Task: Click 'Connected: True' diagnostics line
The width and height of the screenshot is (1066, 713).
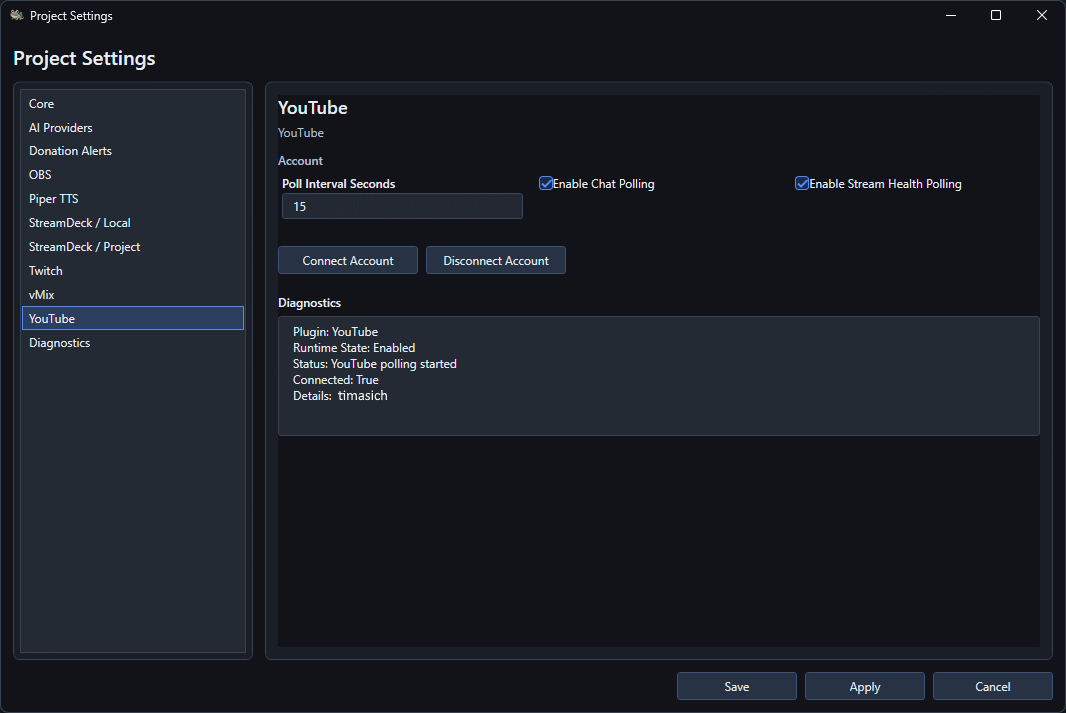Action: click(336, 380)
